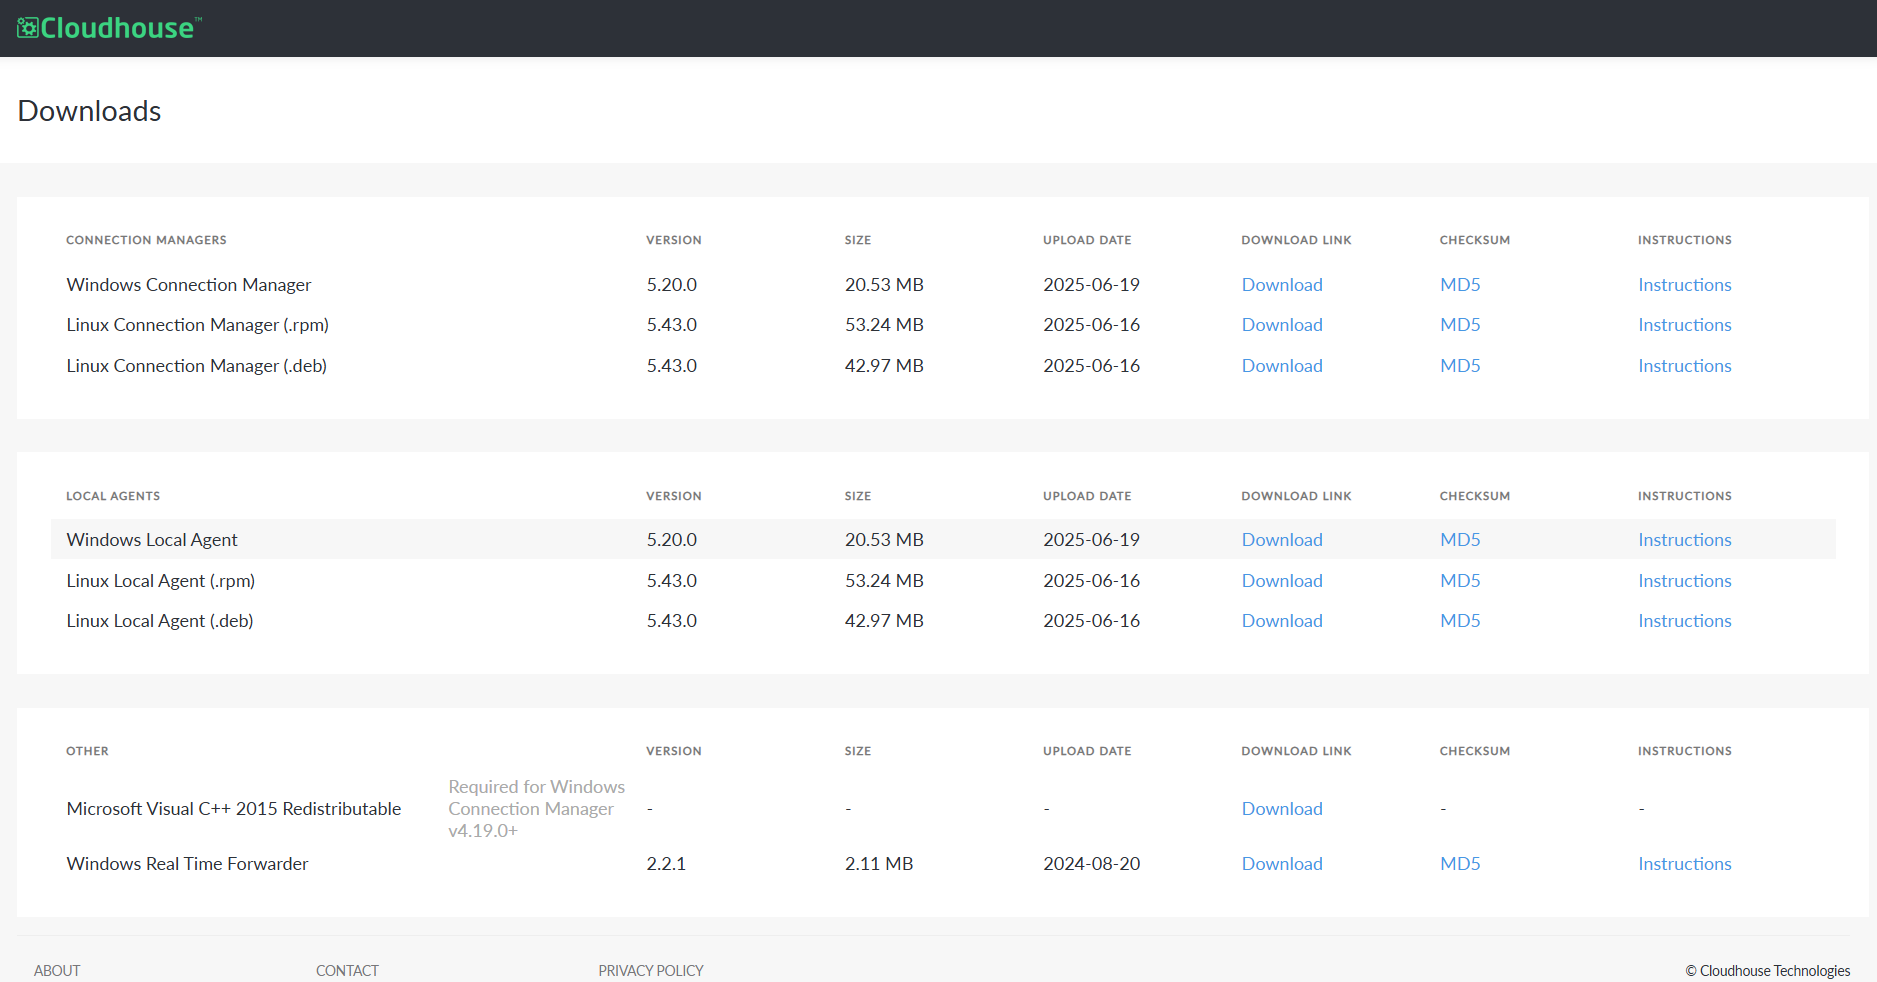Download Linux Local Agent (.deb)
1877x982 pixels.
(x=1282, y=621)
